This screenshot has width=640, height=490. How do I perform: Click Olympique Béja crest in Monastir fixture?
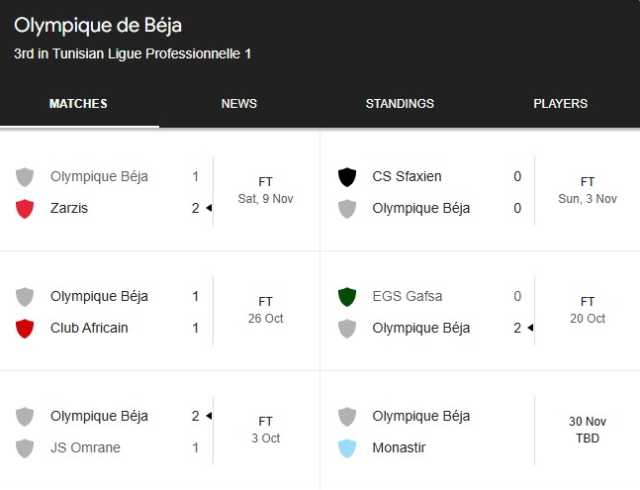tap(347, 416)
